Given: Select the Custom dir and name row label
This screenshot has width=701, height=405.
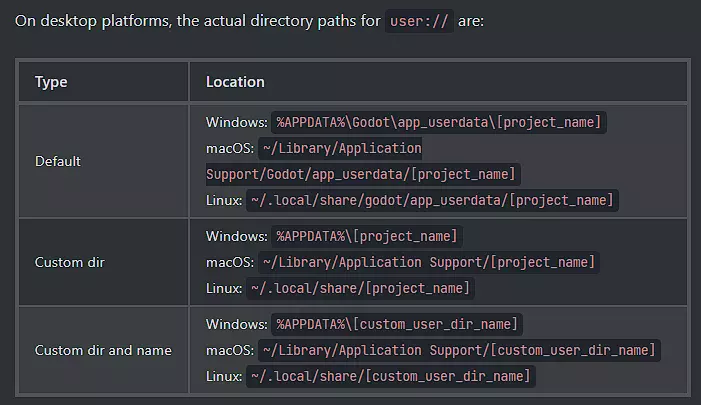Looking at the screenshot, I should tap(103, 350).
